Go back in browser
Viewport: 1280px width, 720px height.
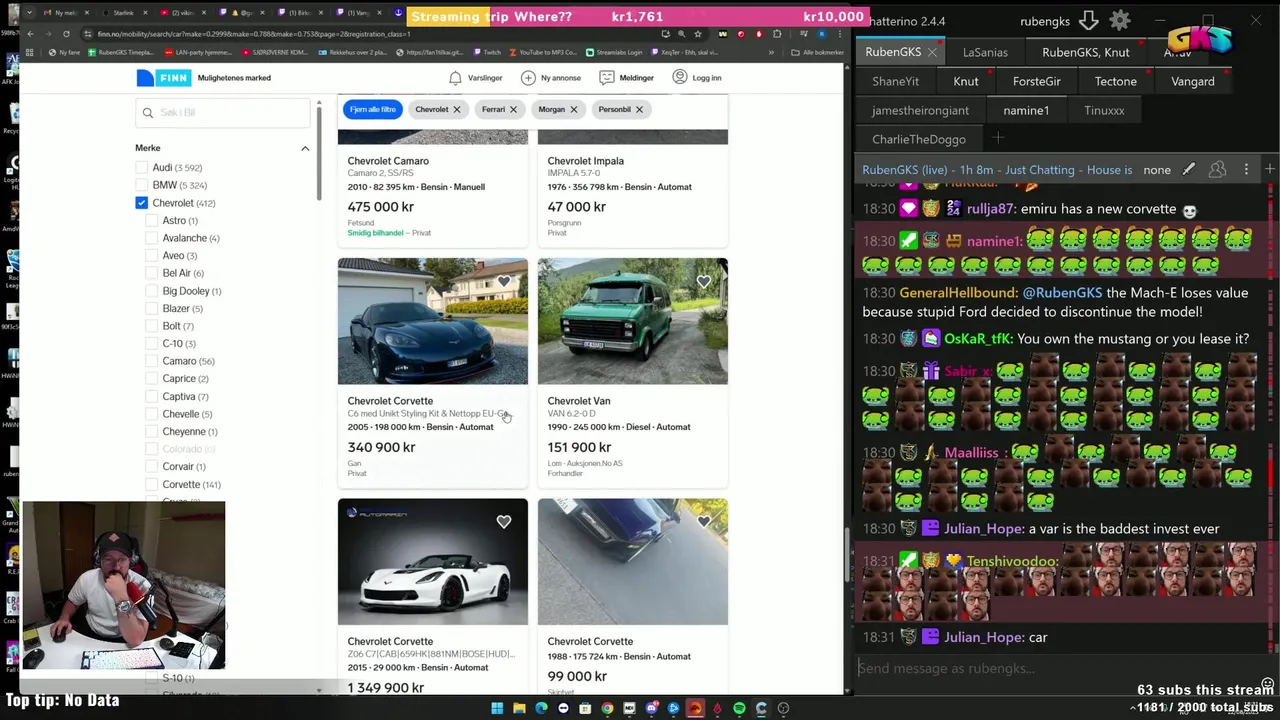30,34
